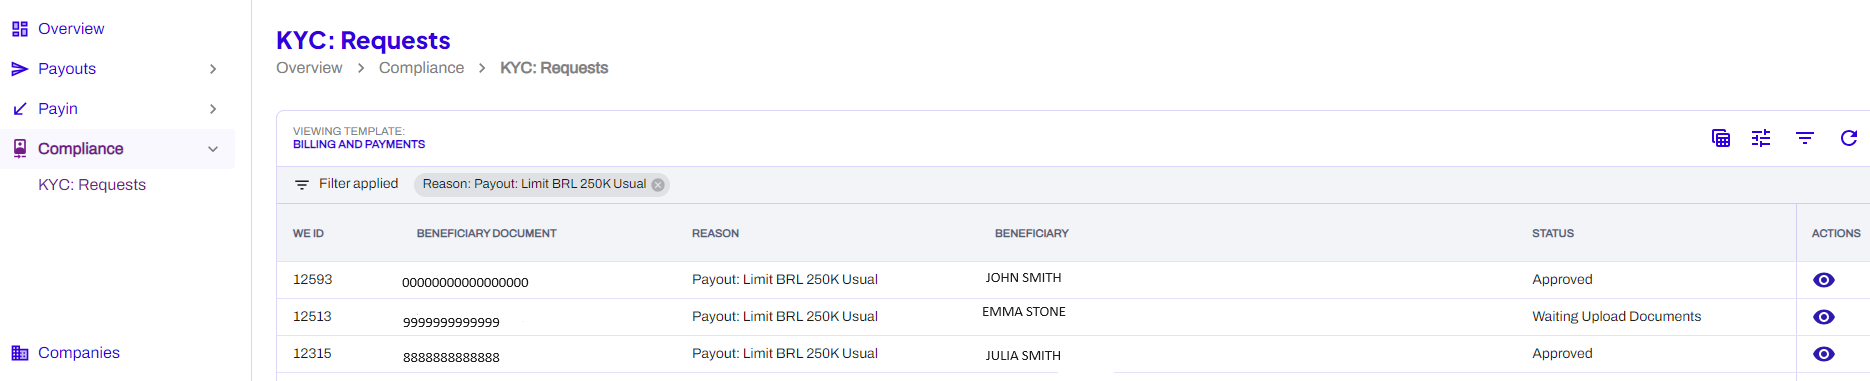Sort by the Status column header

pos(1553,234)
